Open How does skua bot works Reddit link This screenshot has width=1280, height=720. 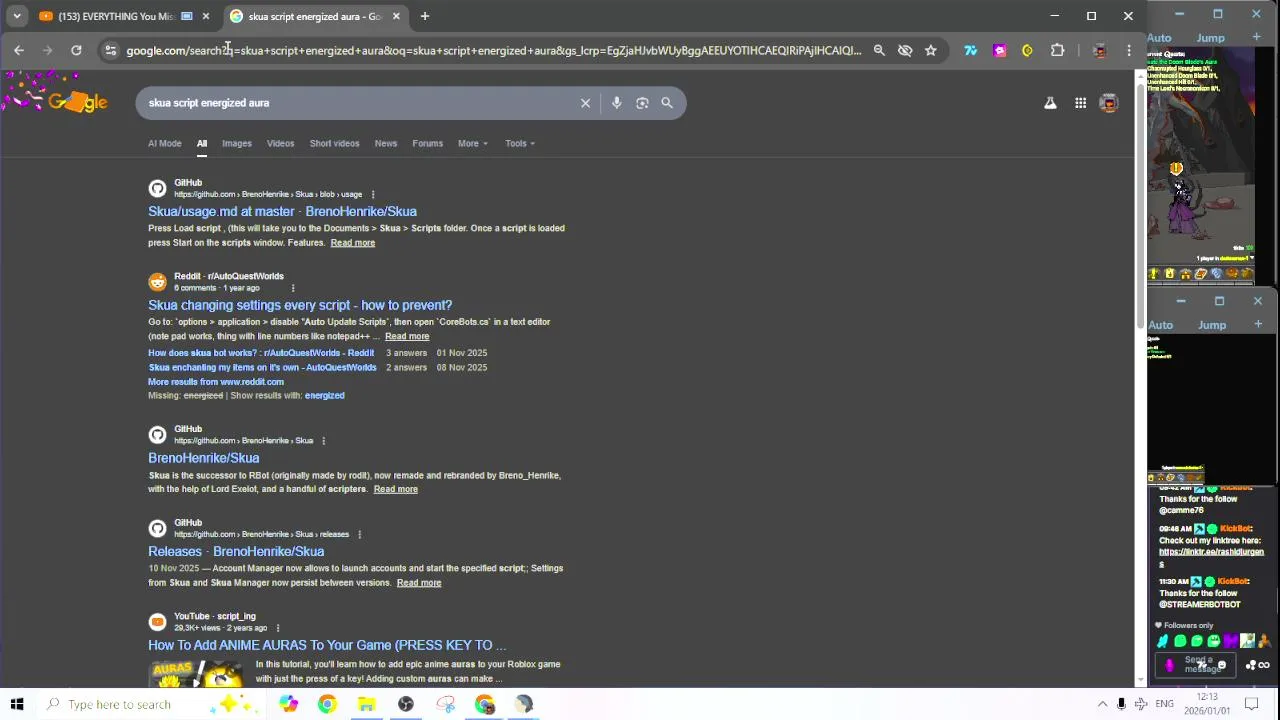(261, 353)
